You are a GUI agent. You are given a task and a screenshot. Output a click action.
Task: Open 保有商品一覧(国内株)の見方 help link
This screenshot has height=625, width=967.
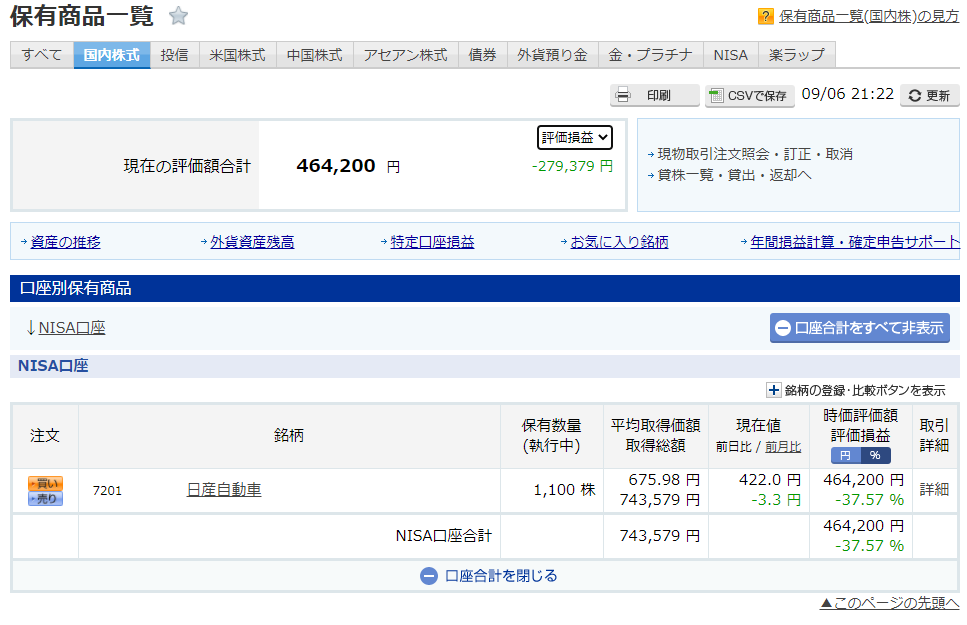(x=869, y=16)
